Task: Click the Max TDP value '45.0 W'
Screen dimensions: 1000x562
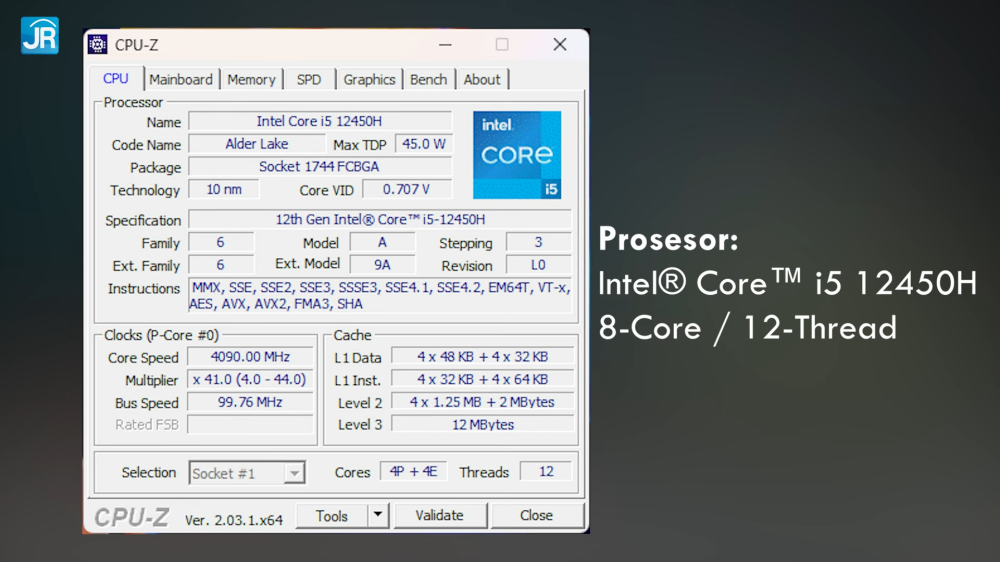Action: click(x=424, y=144)
